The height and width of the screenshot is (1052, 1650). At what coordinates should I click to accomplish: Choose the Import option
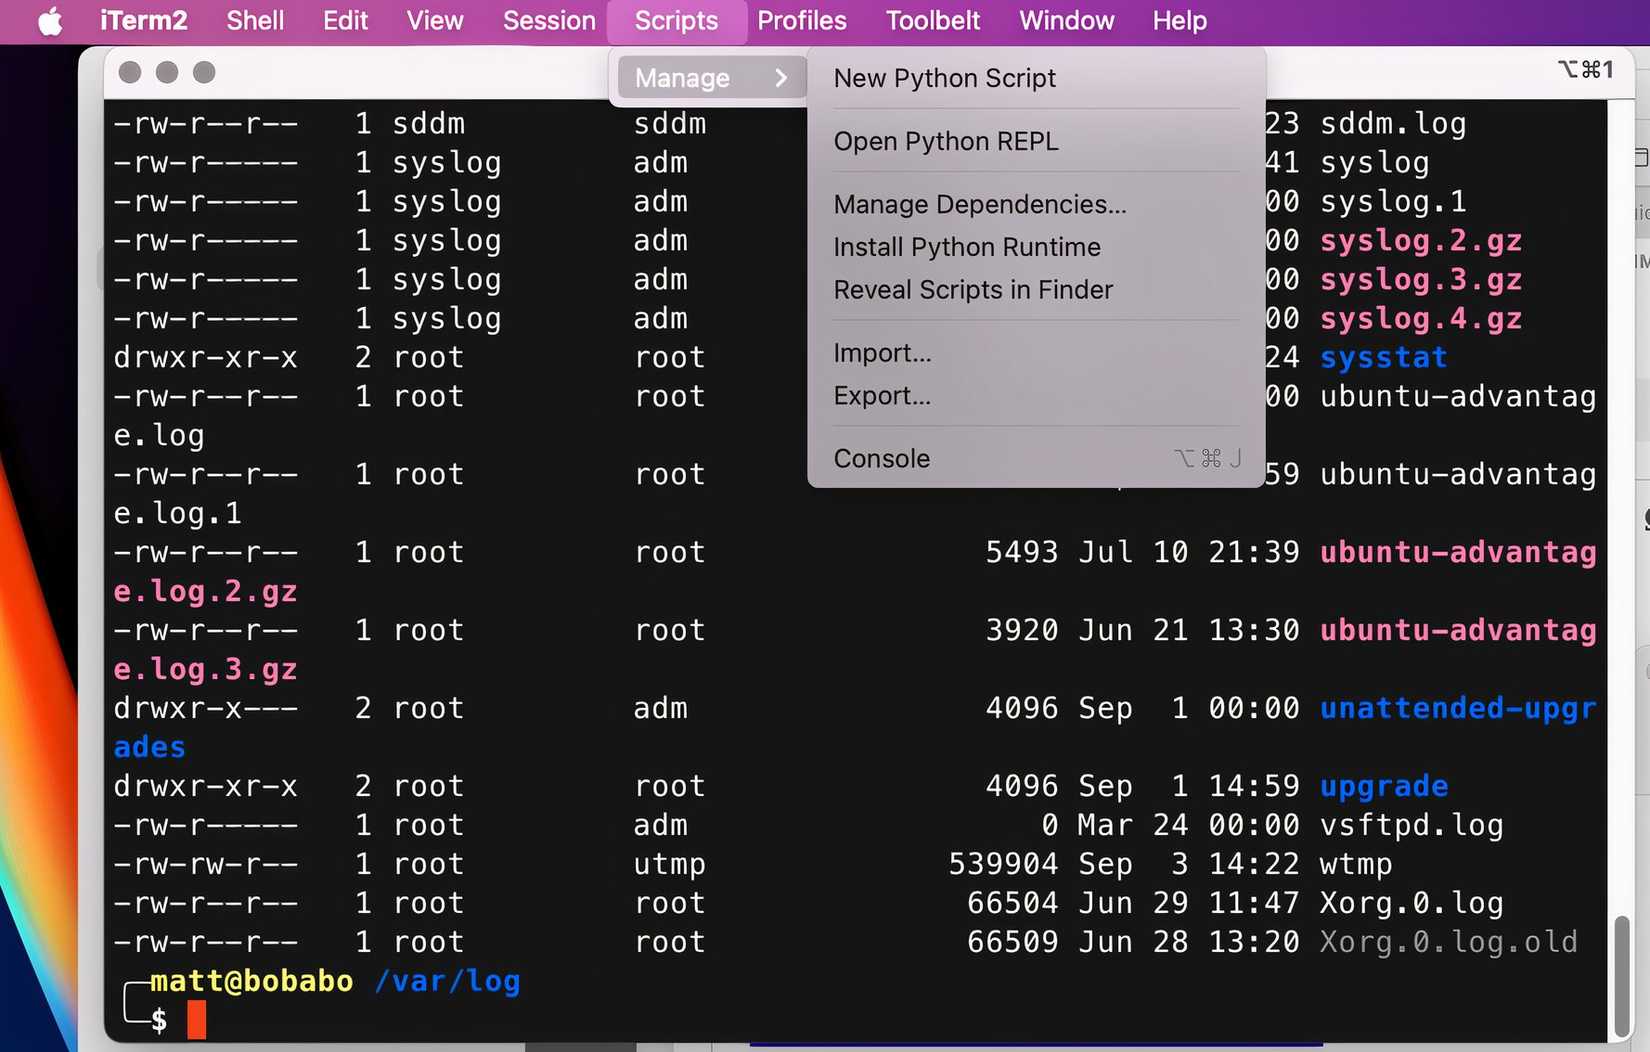pos(882,353)
